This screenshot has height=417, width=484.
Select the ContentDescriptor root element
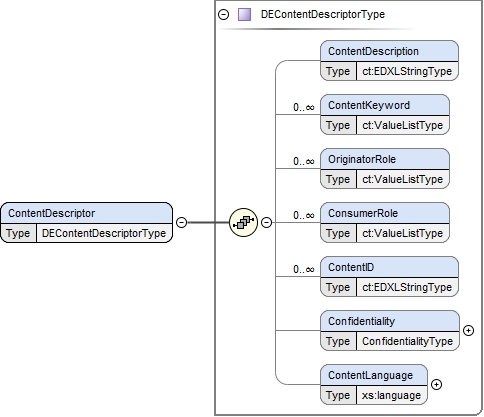click(x=87, y=222)
